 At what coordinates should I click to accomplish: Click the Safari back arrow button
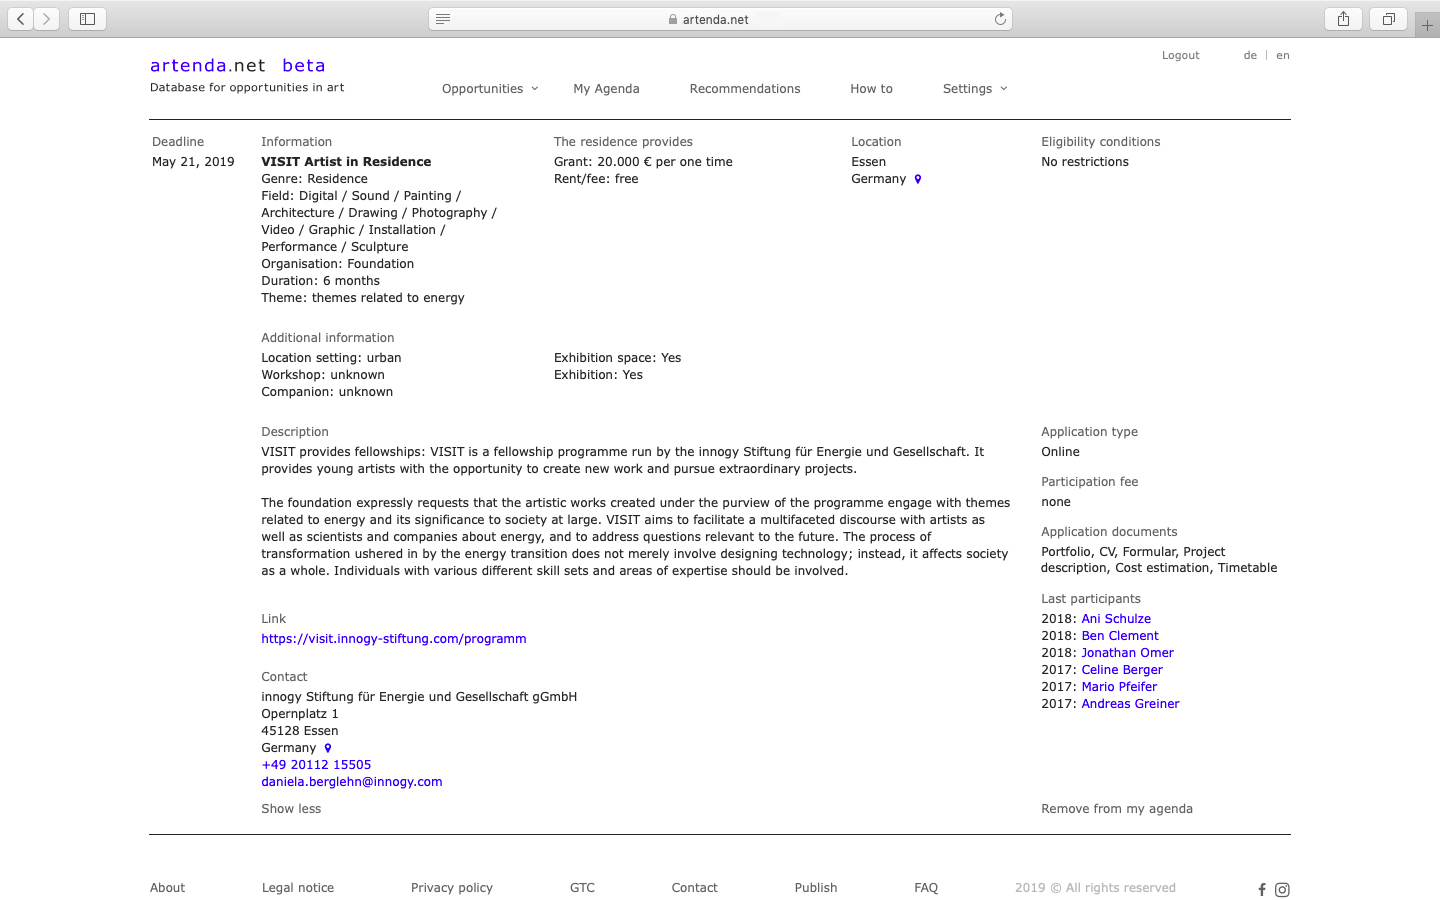tap(21, 19)
